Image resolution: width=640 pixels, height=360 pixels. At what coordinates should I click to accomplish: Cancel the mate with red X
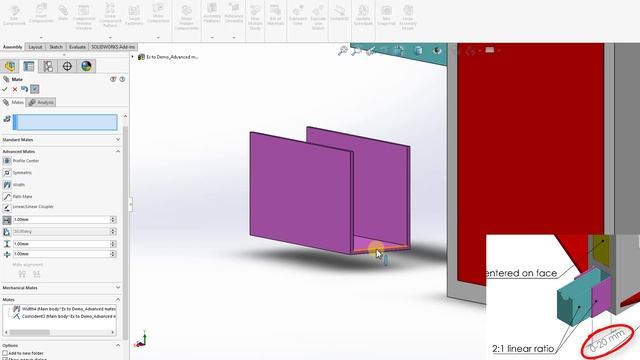tap(15, 89)
